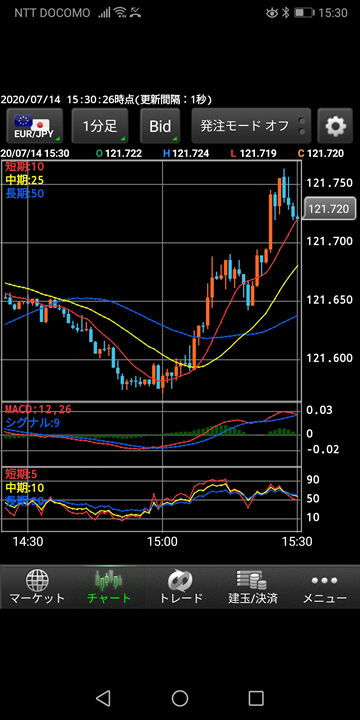Tap the Chart candlestick icon

tap(109, 580)
